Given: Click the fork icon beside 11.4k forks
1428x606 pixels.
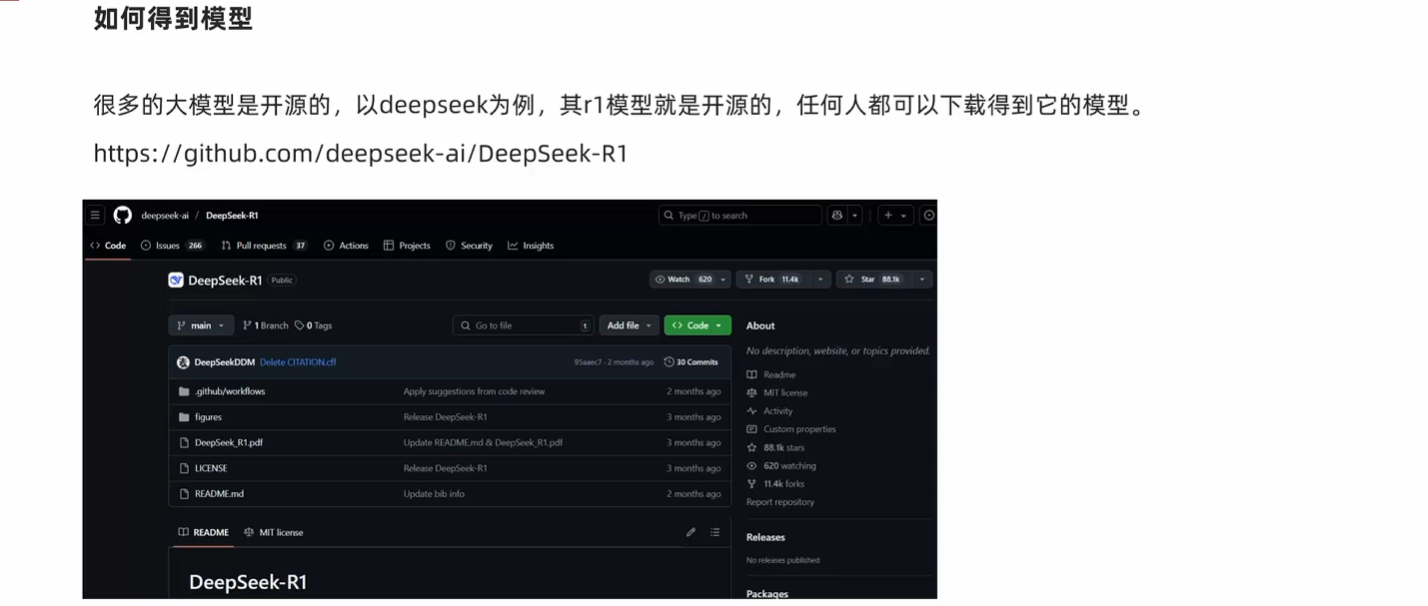Looking at the screenshot, I should click(752, 483).
